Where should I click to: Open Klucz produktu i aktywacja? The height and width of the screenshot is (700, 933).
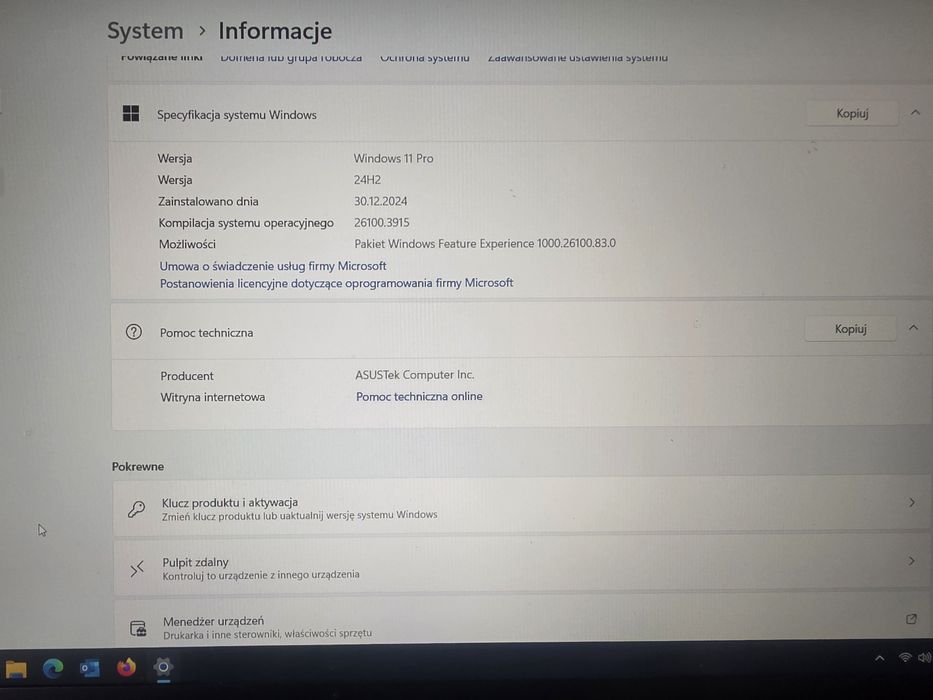(521, 508)
